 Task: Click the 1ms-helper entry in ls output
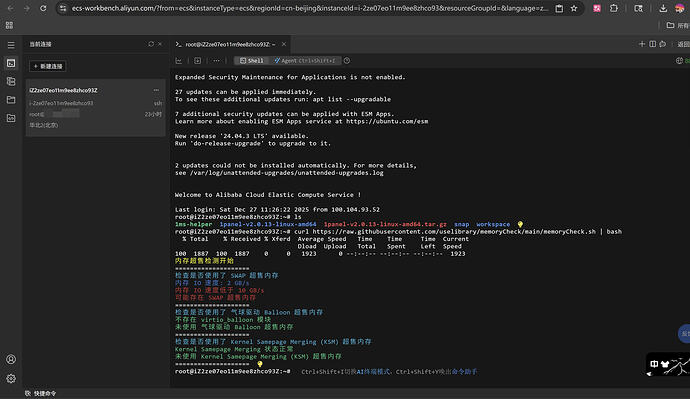[193, 224]
